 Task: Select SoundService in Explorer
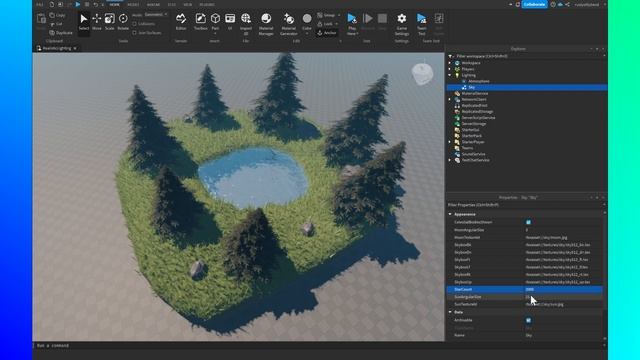point(473,154)
